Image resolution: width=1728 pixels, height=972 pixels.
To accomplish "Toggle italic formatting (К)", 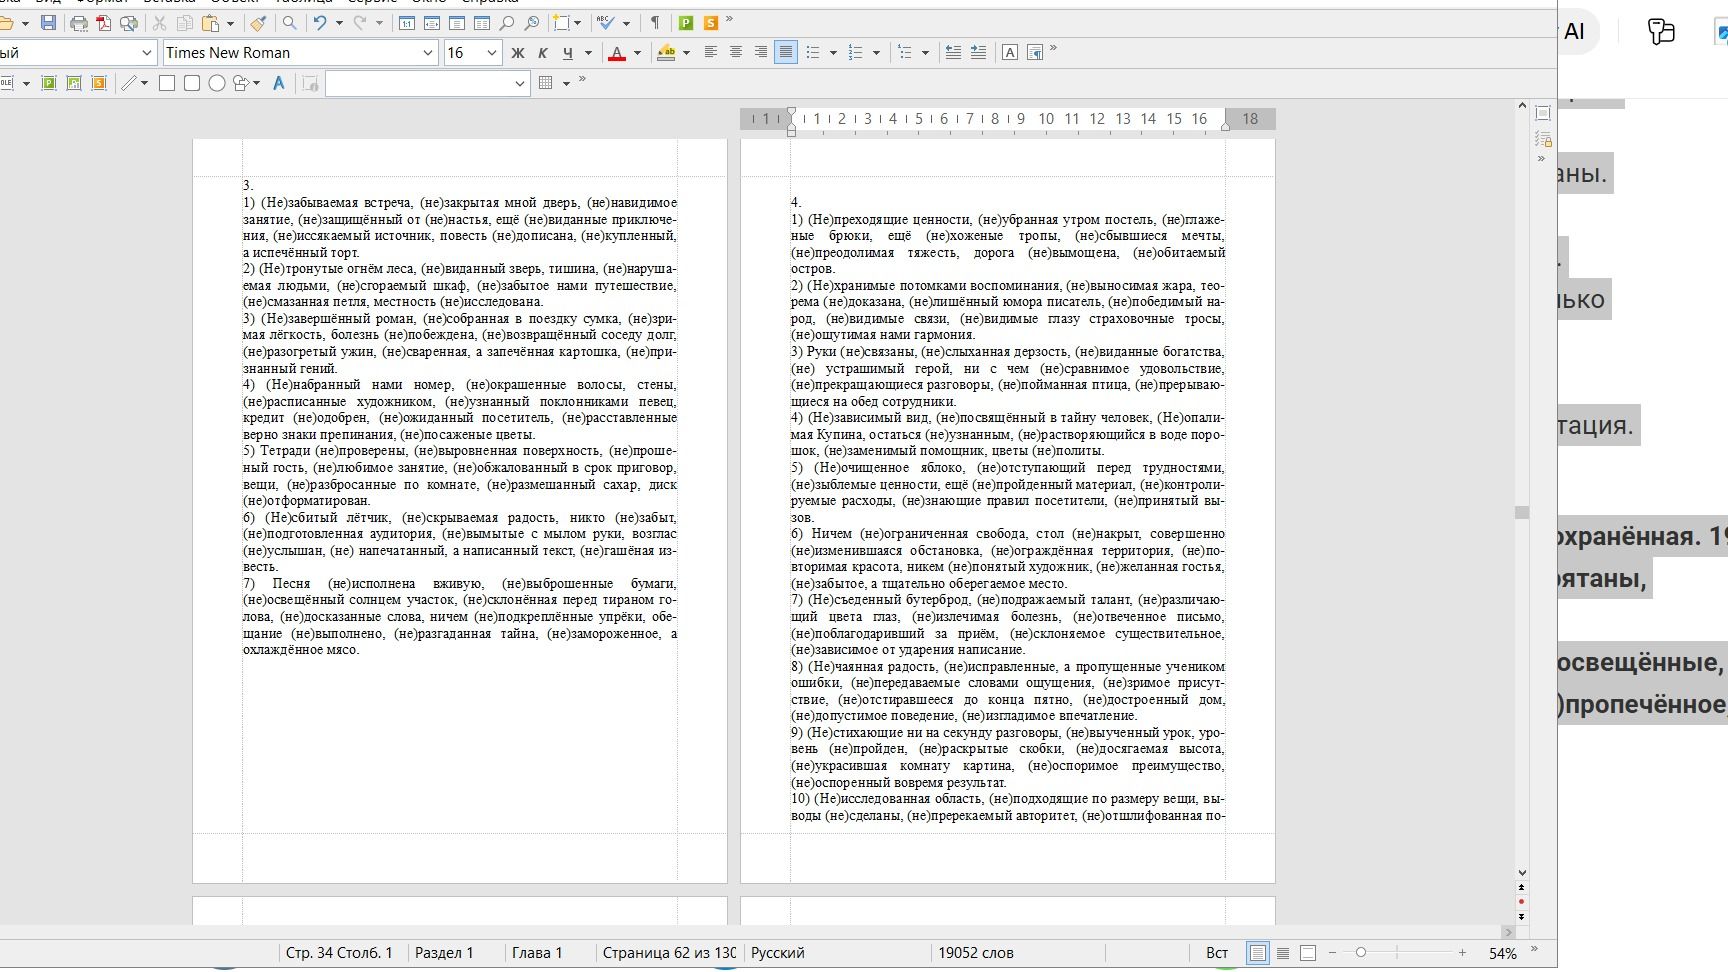I will (543, 53).
